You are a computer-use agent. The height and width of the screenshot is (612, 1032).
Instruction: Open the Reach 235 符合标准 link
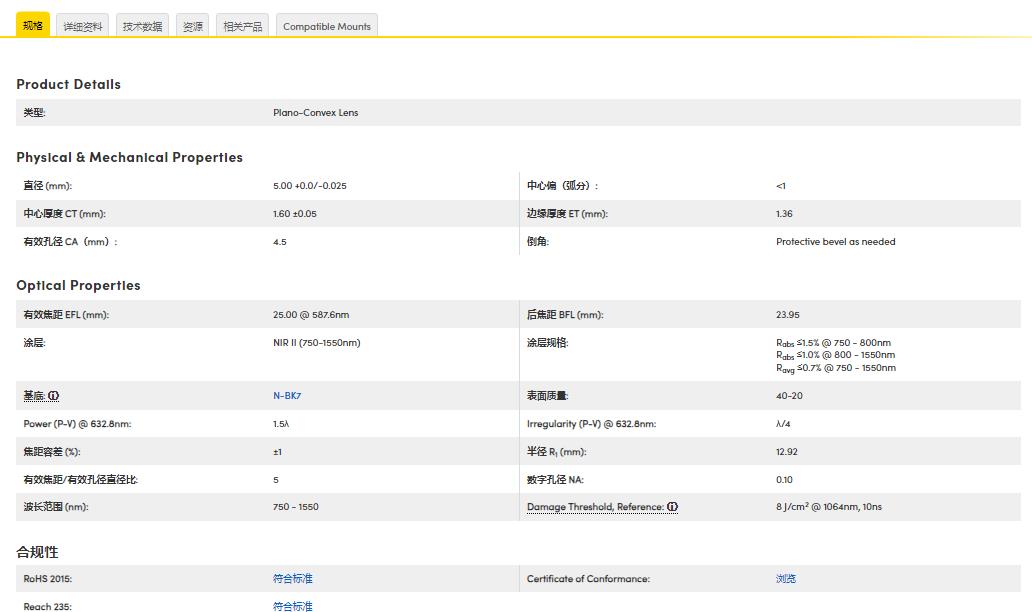point(293,606)
